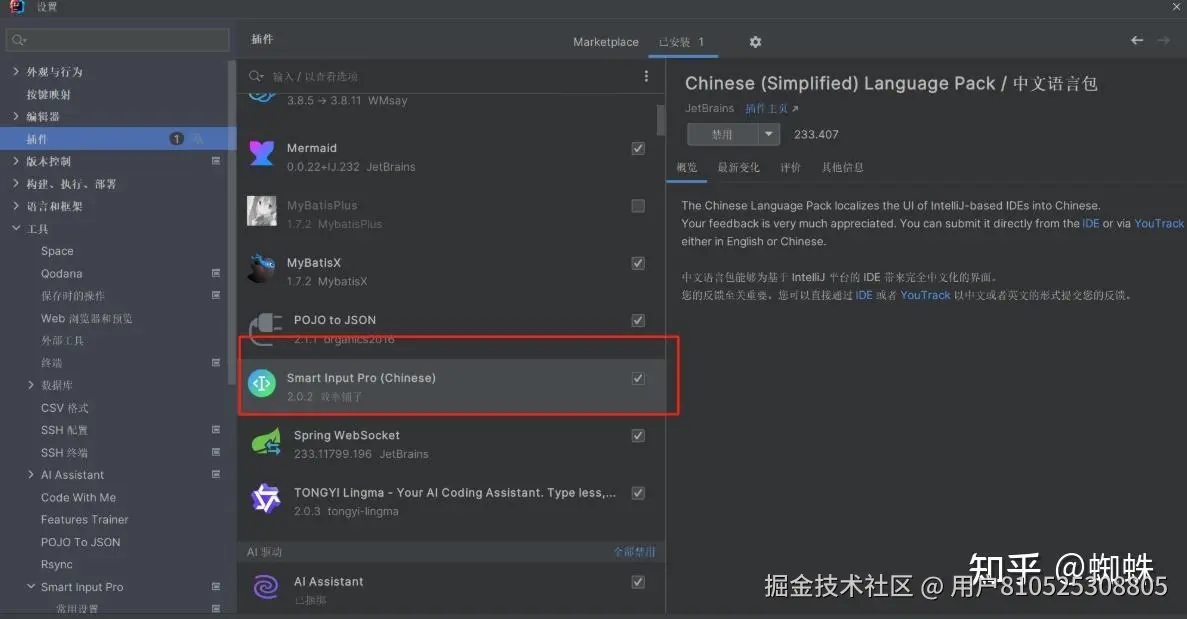Viewport: 1187px width, 619px height.
Task: Click the project-level icon beside Smart Input Pro
Action: (216, 586)
